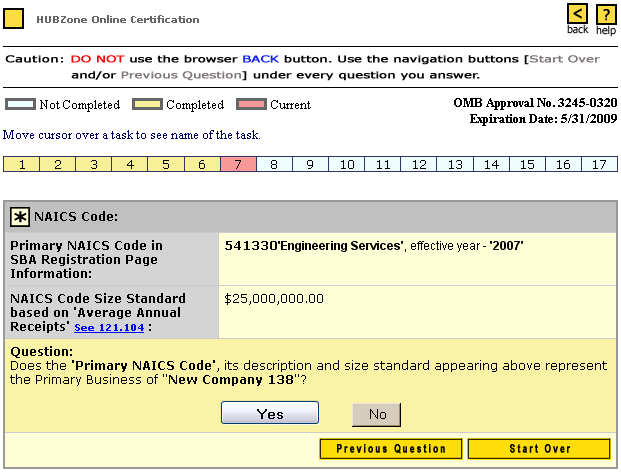Image resolution: width=621 pixels, height=474 pixels.
Task: Go to task step 11
Action: click(383, 164)
